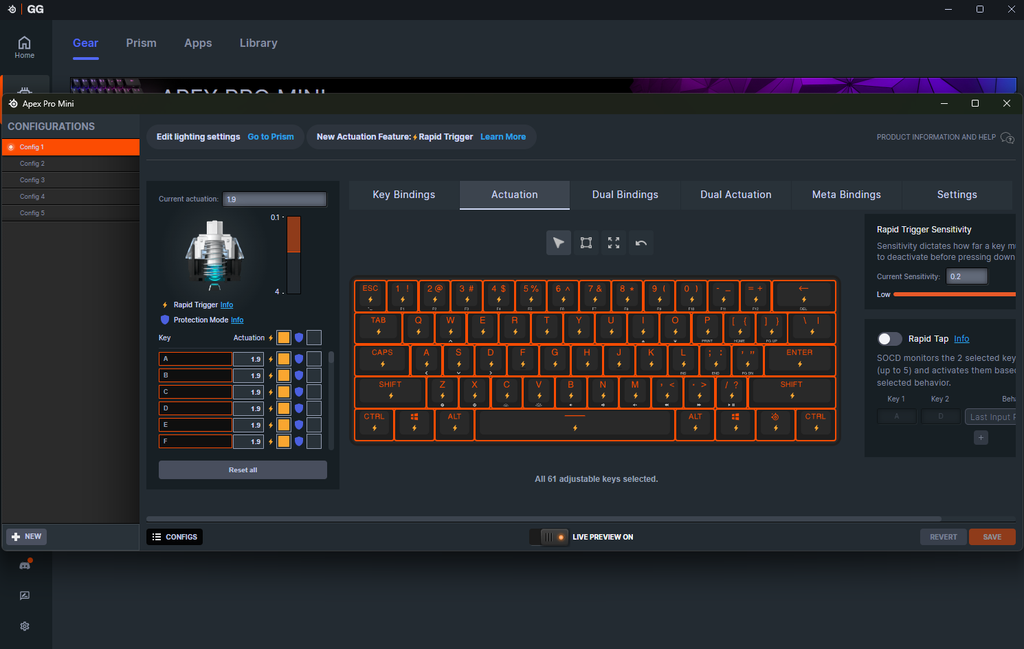Open the Dual Bindings tab
Screen dimensions: 1024x649
[625, 195]
